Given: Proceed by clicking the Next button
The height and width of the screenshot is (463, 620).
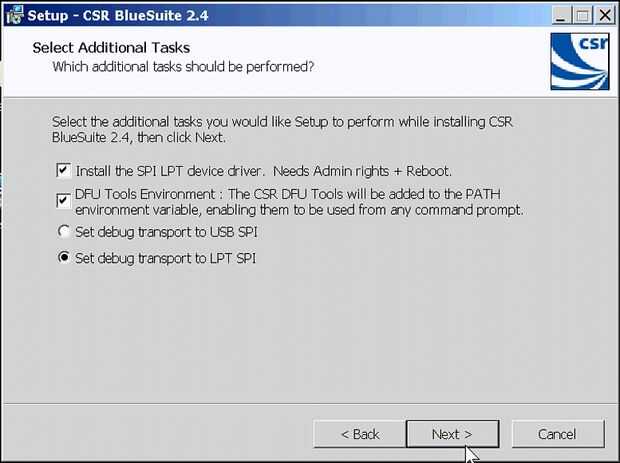Looking at the screenshot, I should (x=451, y=434).
